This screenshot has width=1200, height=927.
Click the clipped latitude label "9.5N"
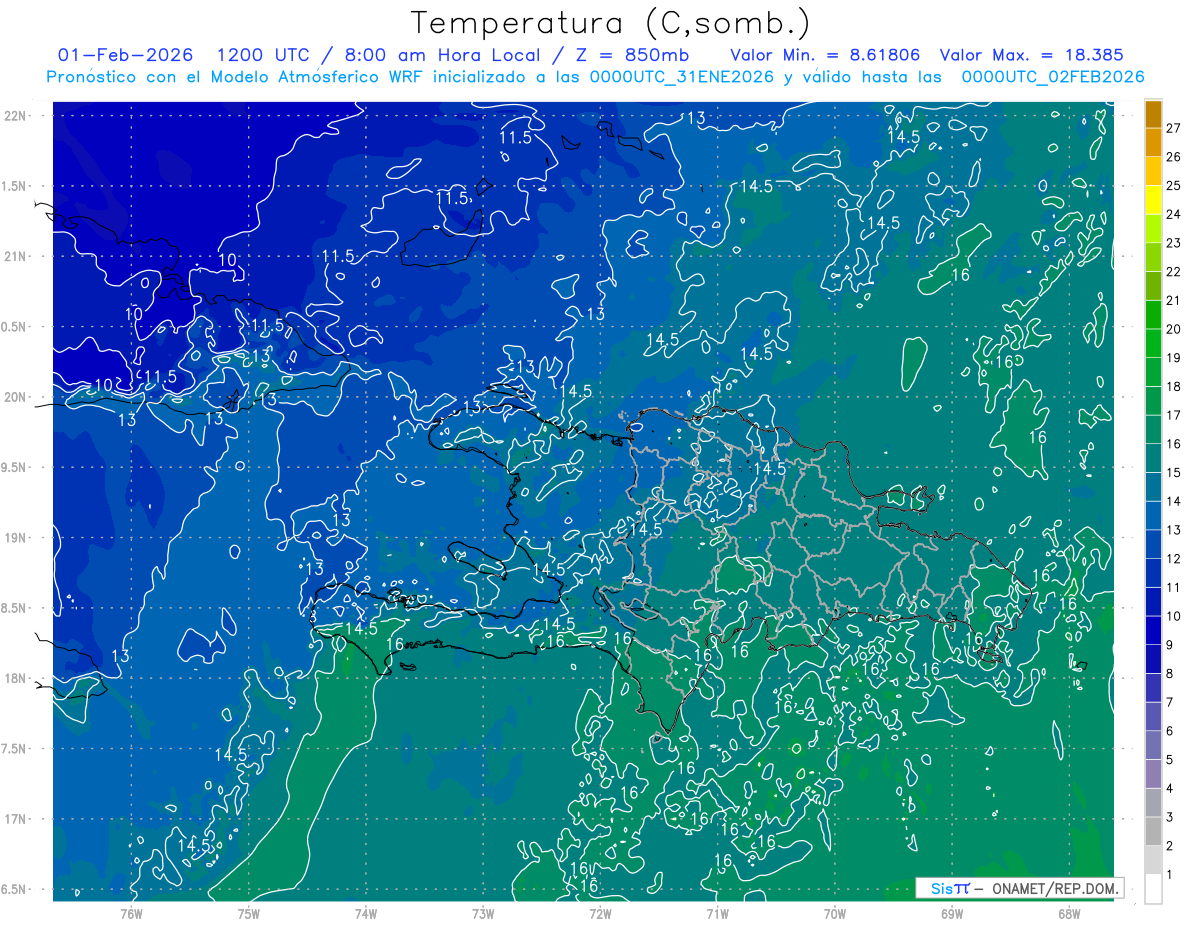(x=14, y=467)
